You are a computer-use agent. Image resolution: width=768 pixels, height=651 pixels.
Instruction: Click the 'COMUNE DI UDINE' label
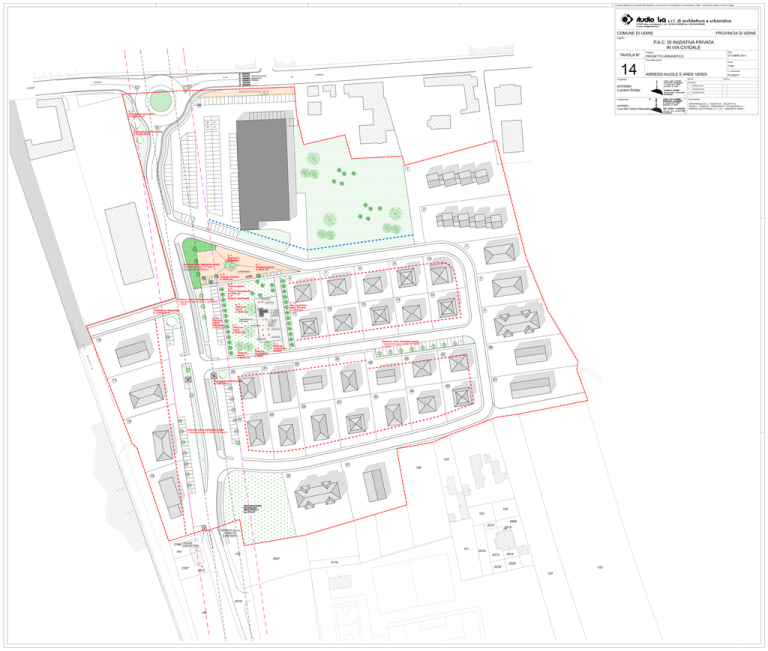637,34
